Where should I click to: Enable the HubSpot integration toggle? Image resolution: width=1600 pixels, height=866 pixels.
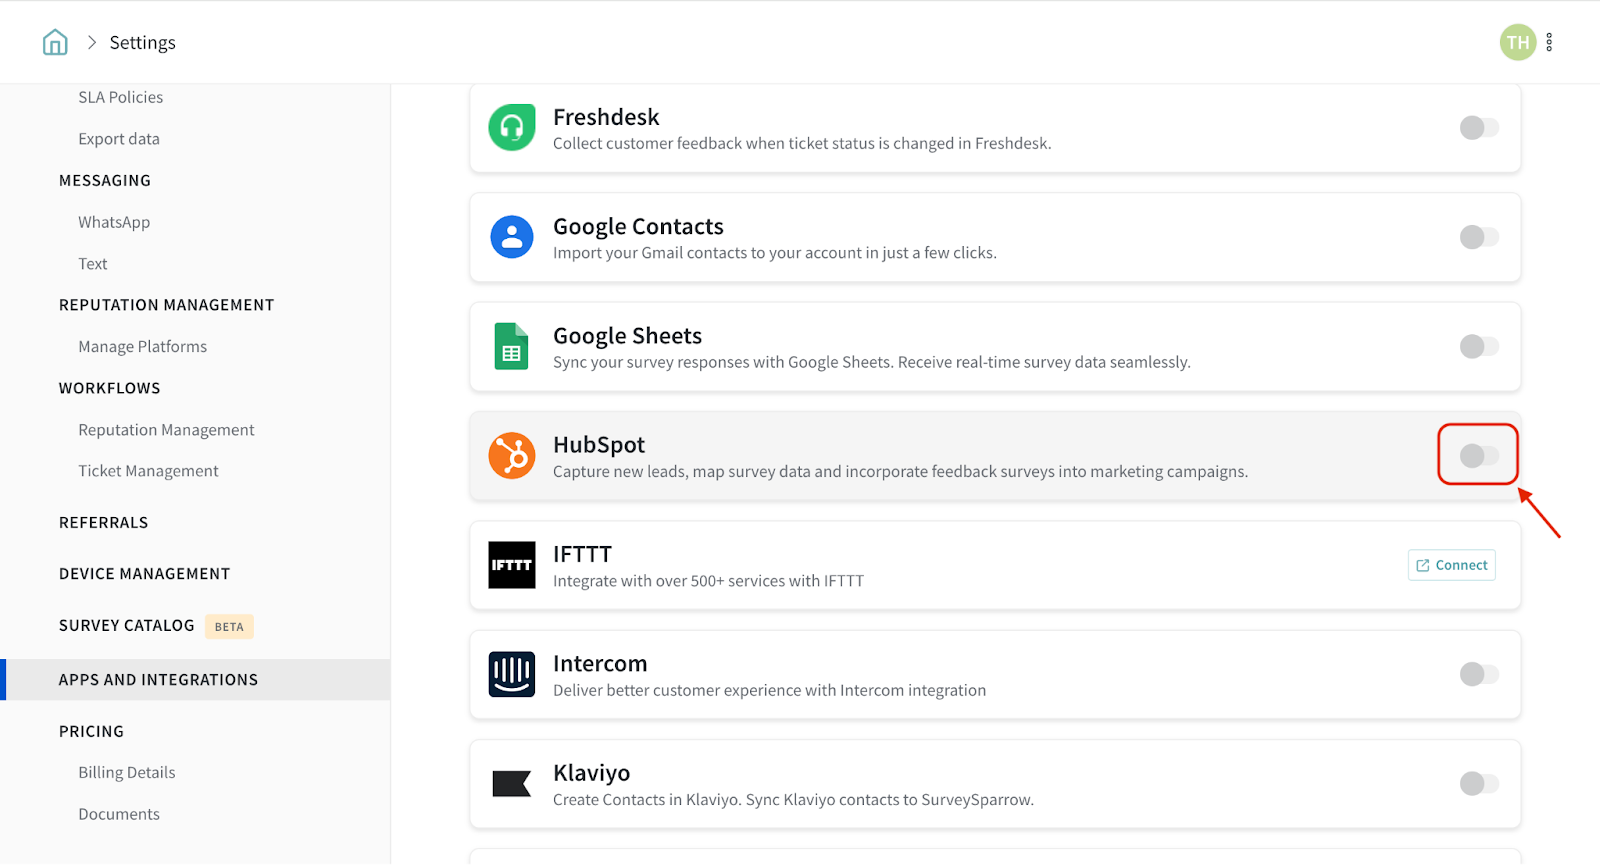[x=1478, y=456]
